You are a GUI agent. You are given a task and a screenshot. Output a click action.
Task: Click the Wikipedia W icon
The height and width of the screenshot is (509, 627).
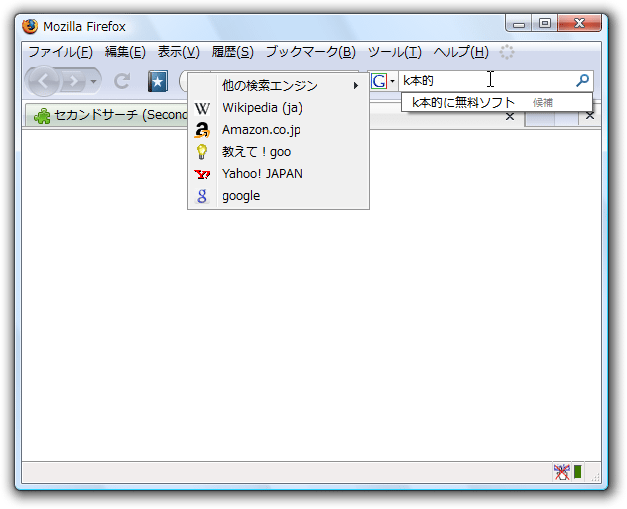pos(202,108)
